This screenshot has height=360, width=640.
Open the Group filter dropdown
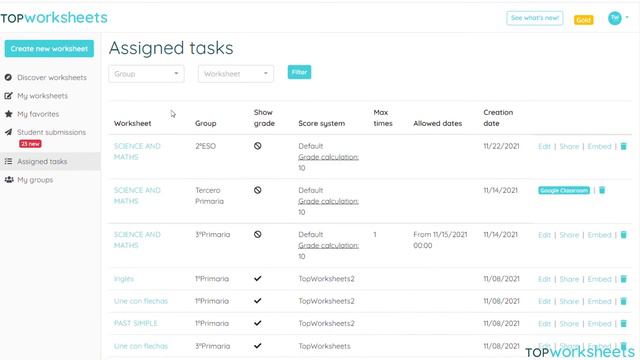point(147,74)
